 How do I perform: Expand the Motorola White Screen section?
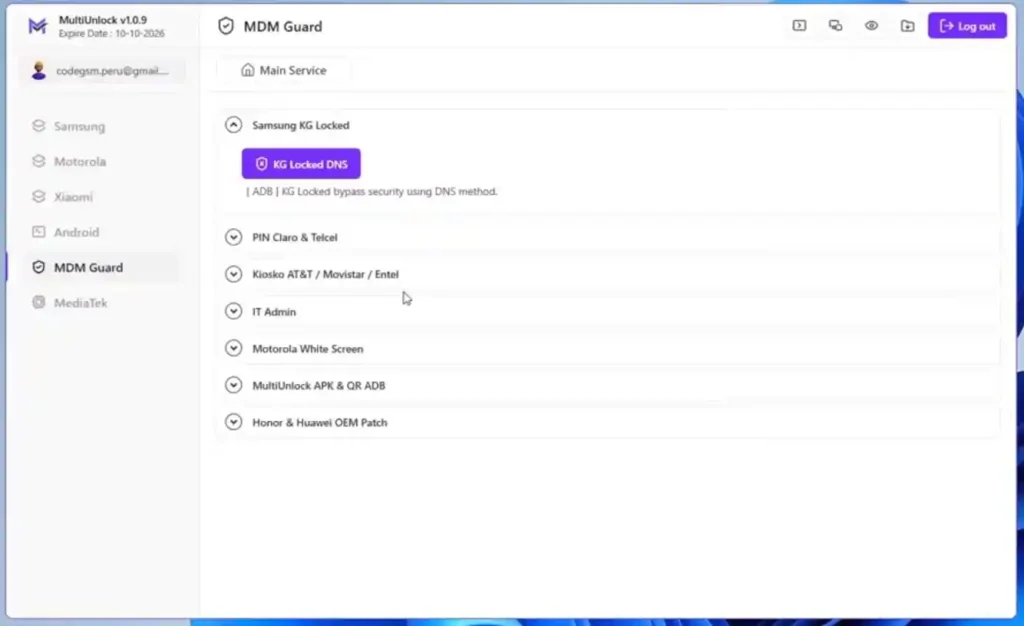[233, 349]
